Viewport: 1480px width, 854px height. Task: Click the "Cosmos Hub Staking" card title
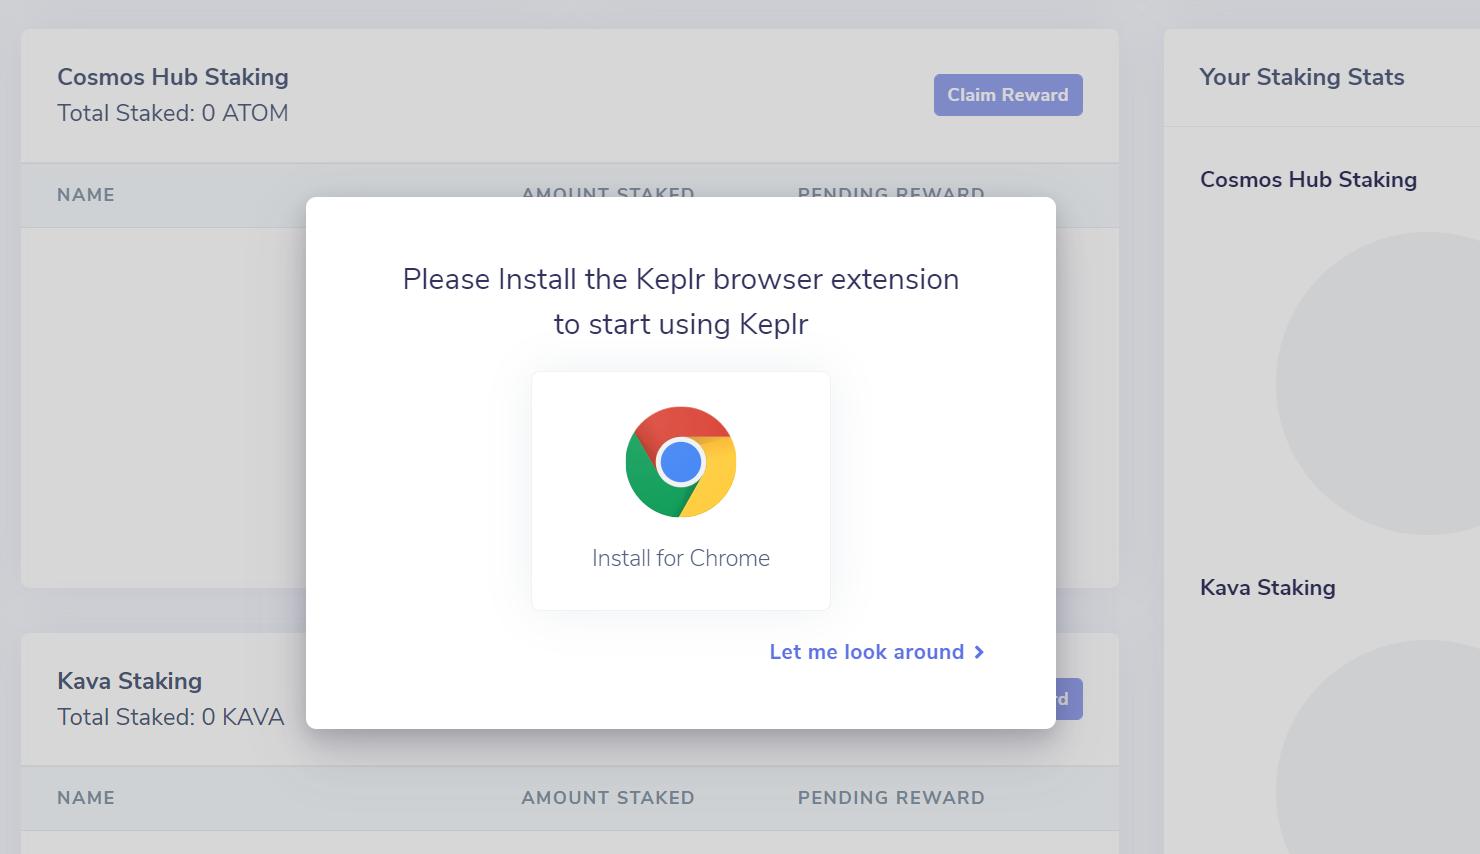[x=173, y=77]
